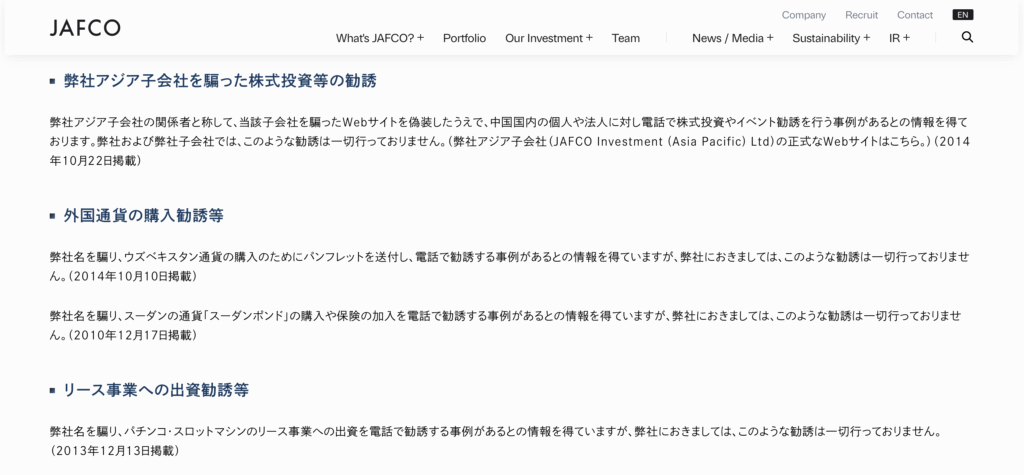Click the date text 2014年10月10日掲載
The width and height of the screenshot is (1024, 475).
(x=133, y=276)
